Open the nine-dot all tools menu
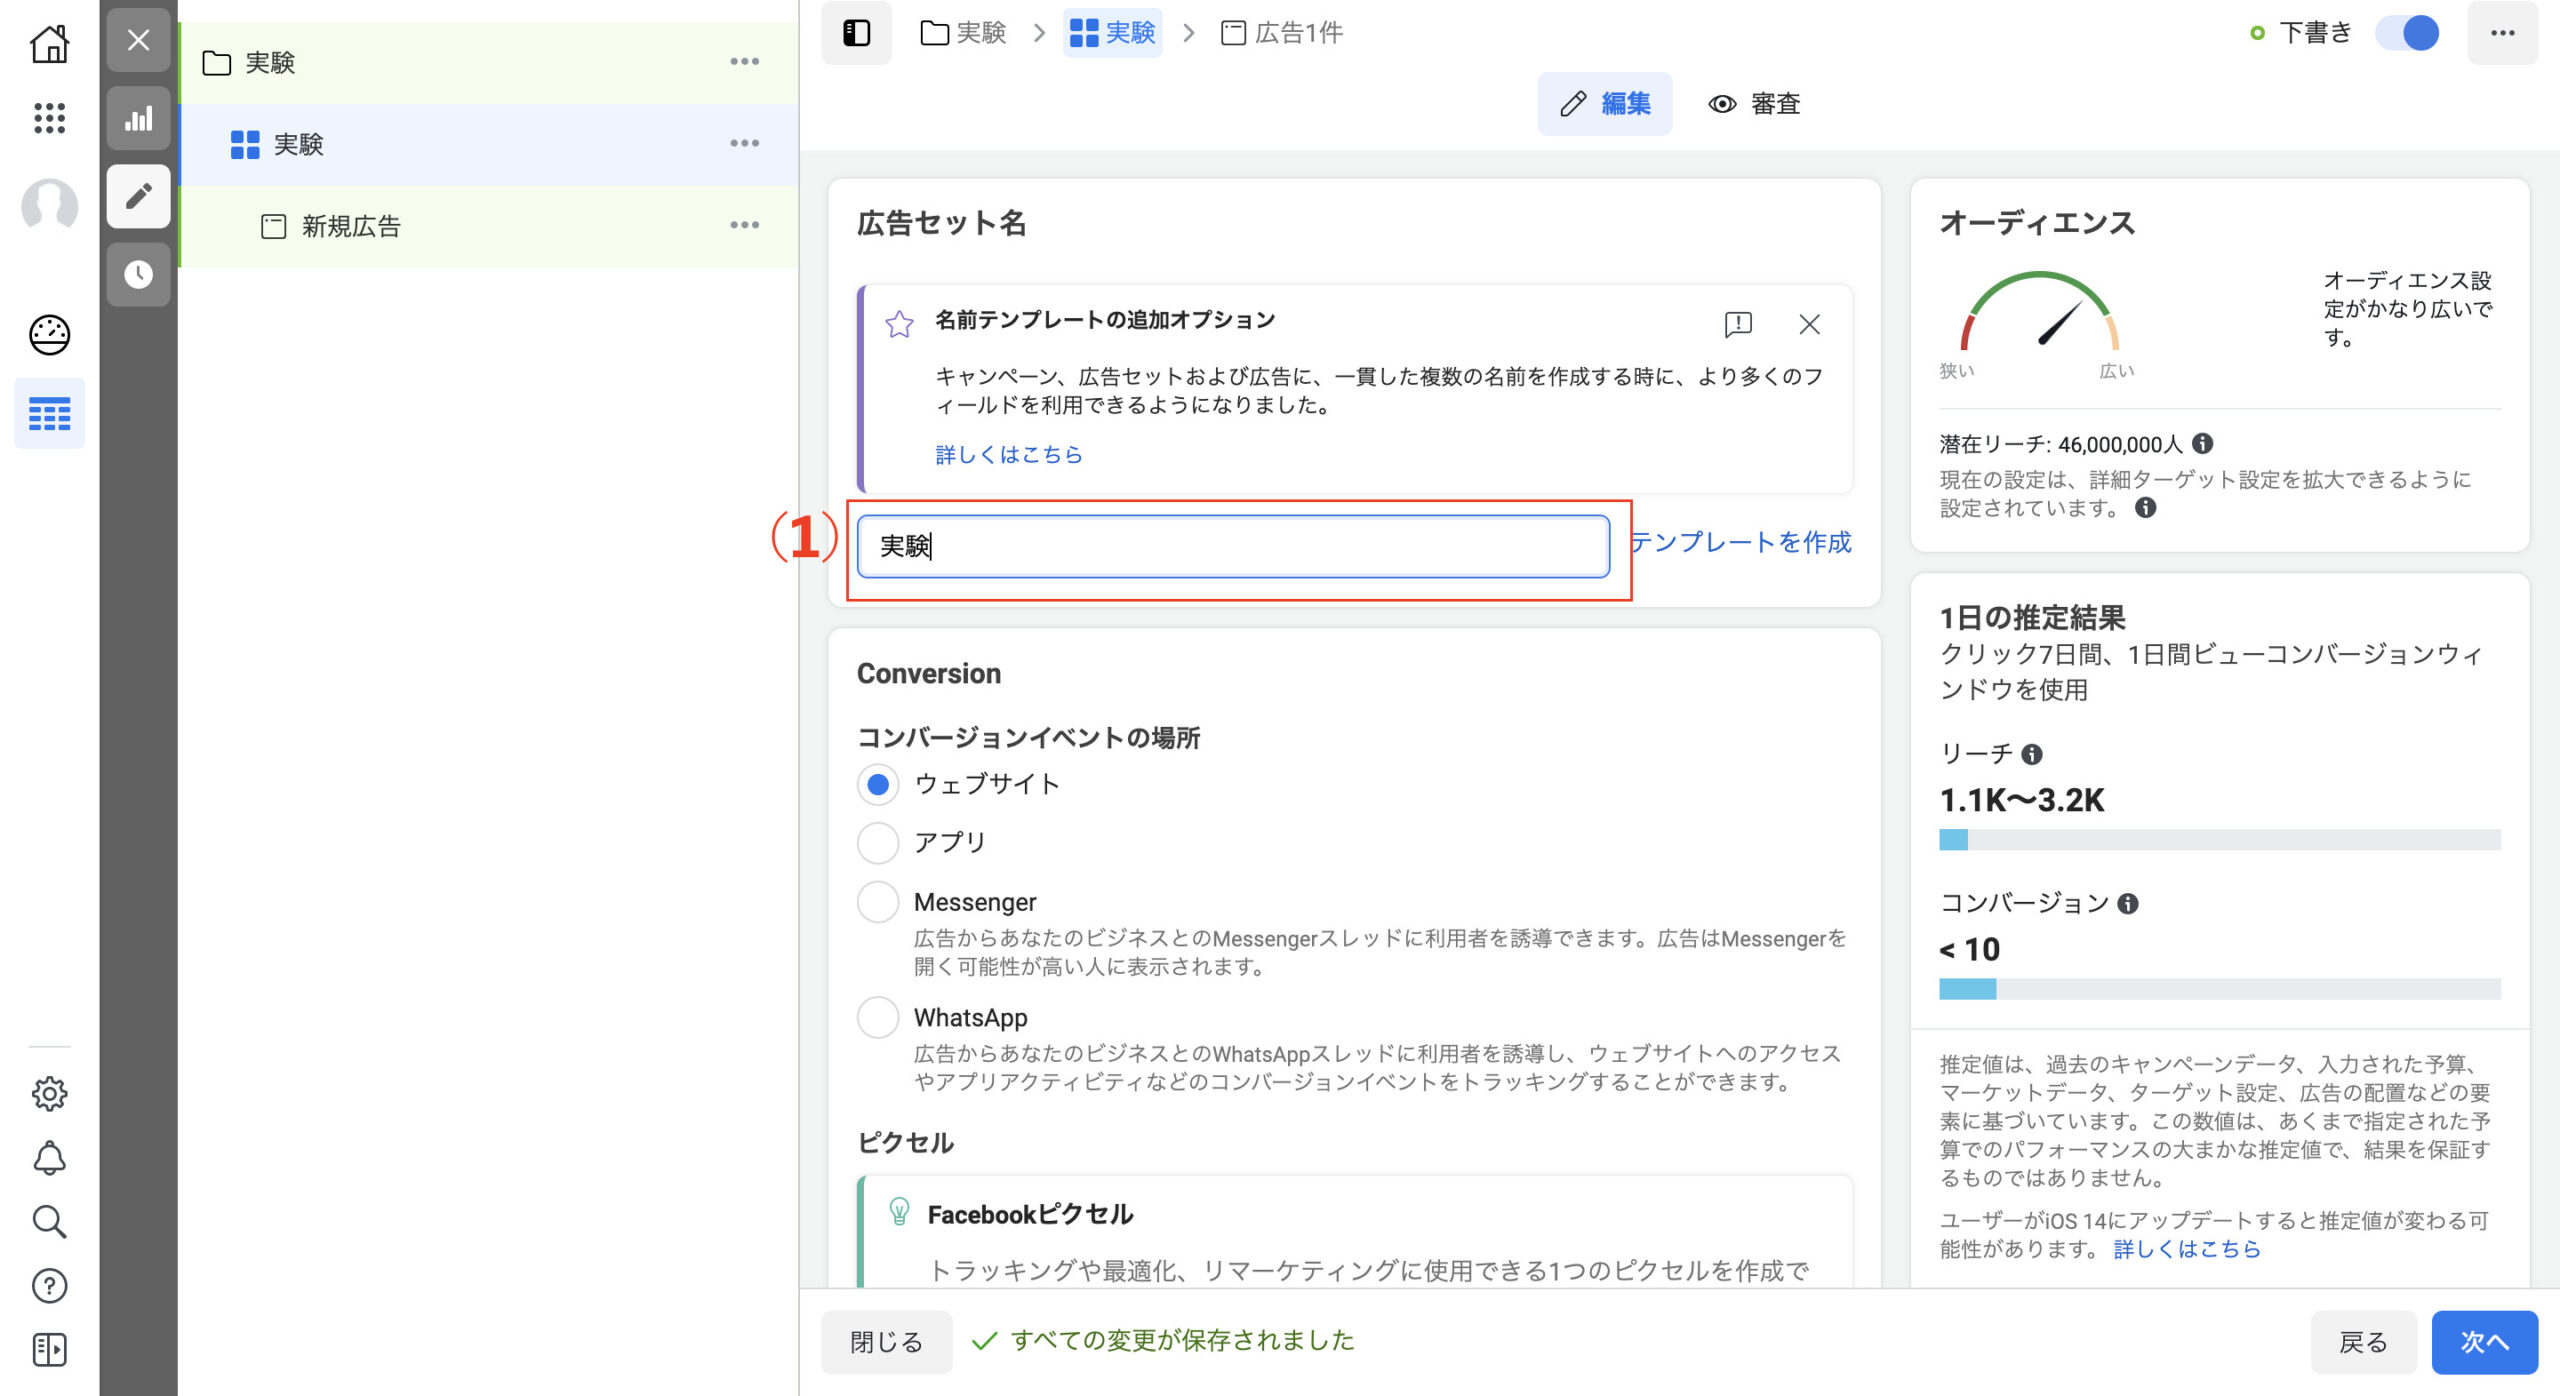 click(x=49, y=118)
